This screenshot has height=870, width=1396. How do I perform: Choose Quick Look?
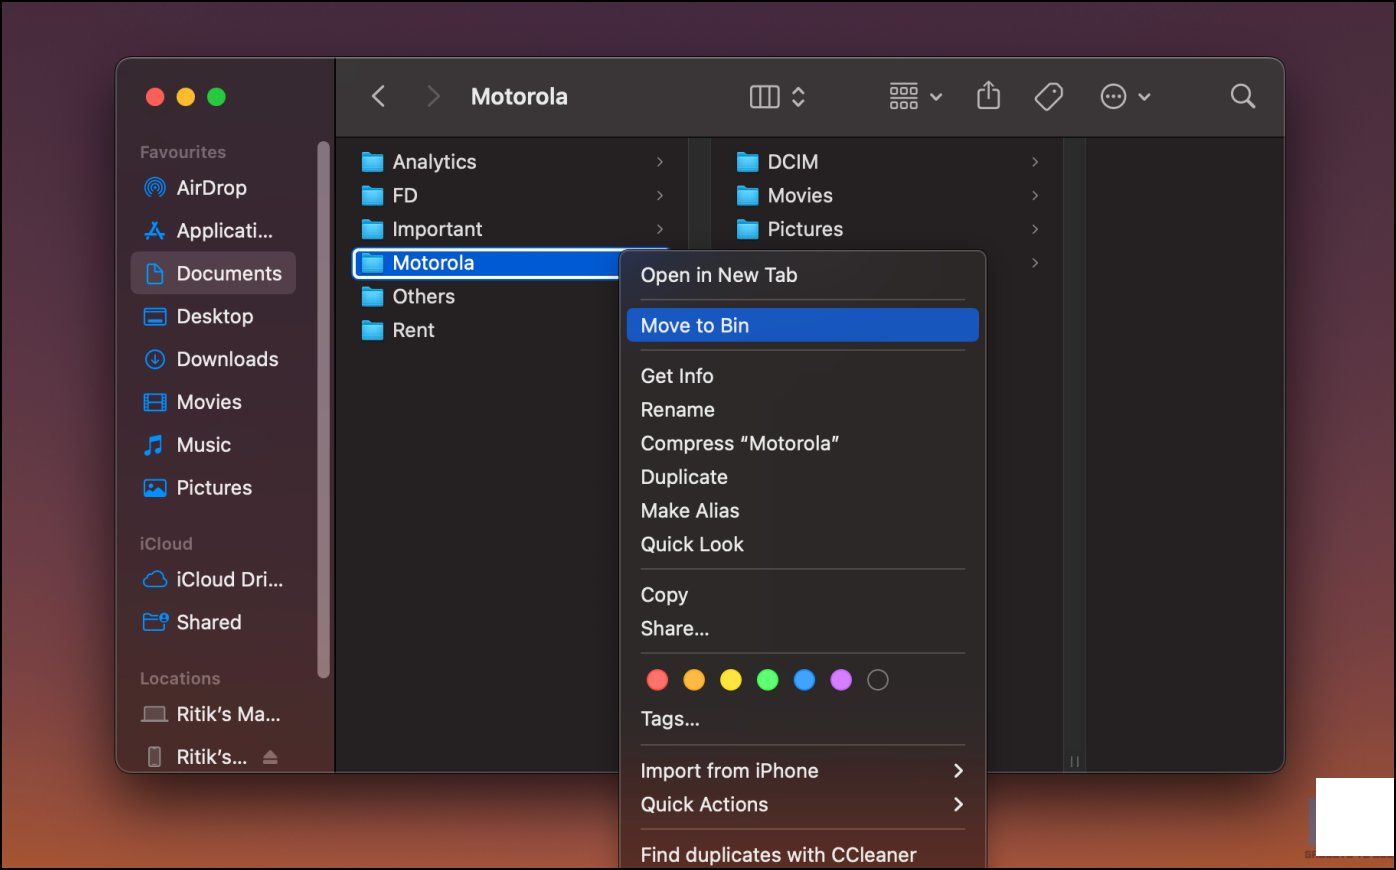[802, 544]
